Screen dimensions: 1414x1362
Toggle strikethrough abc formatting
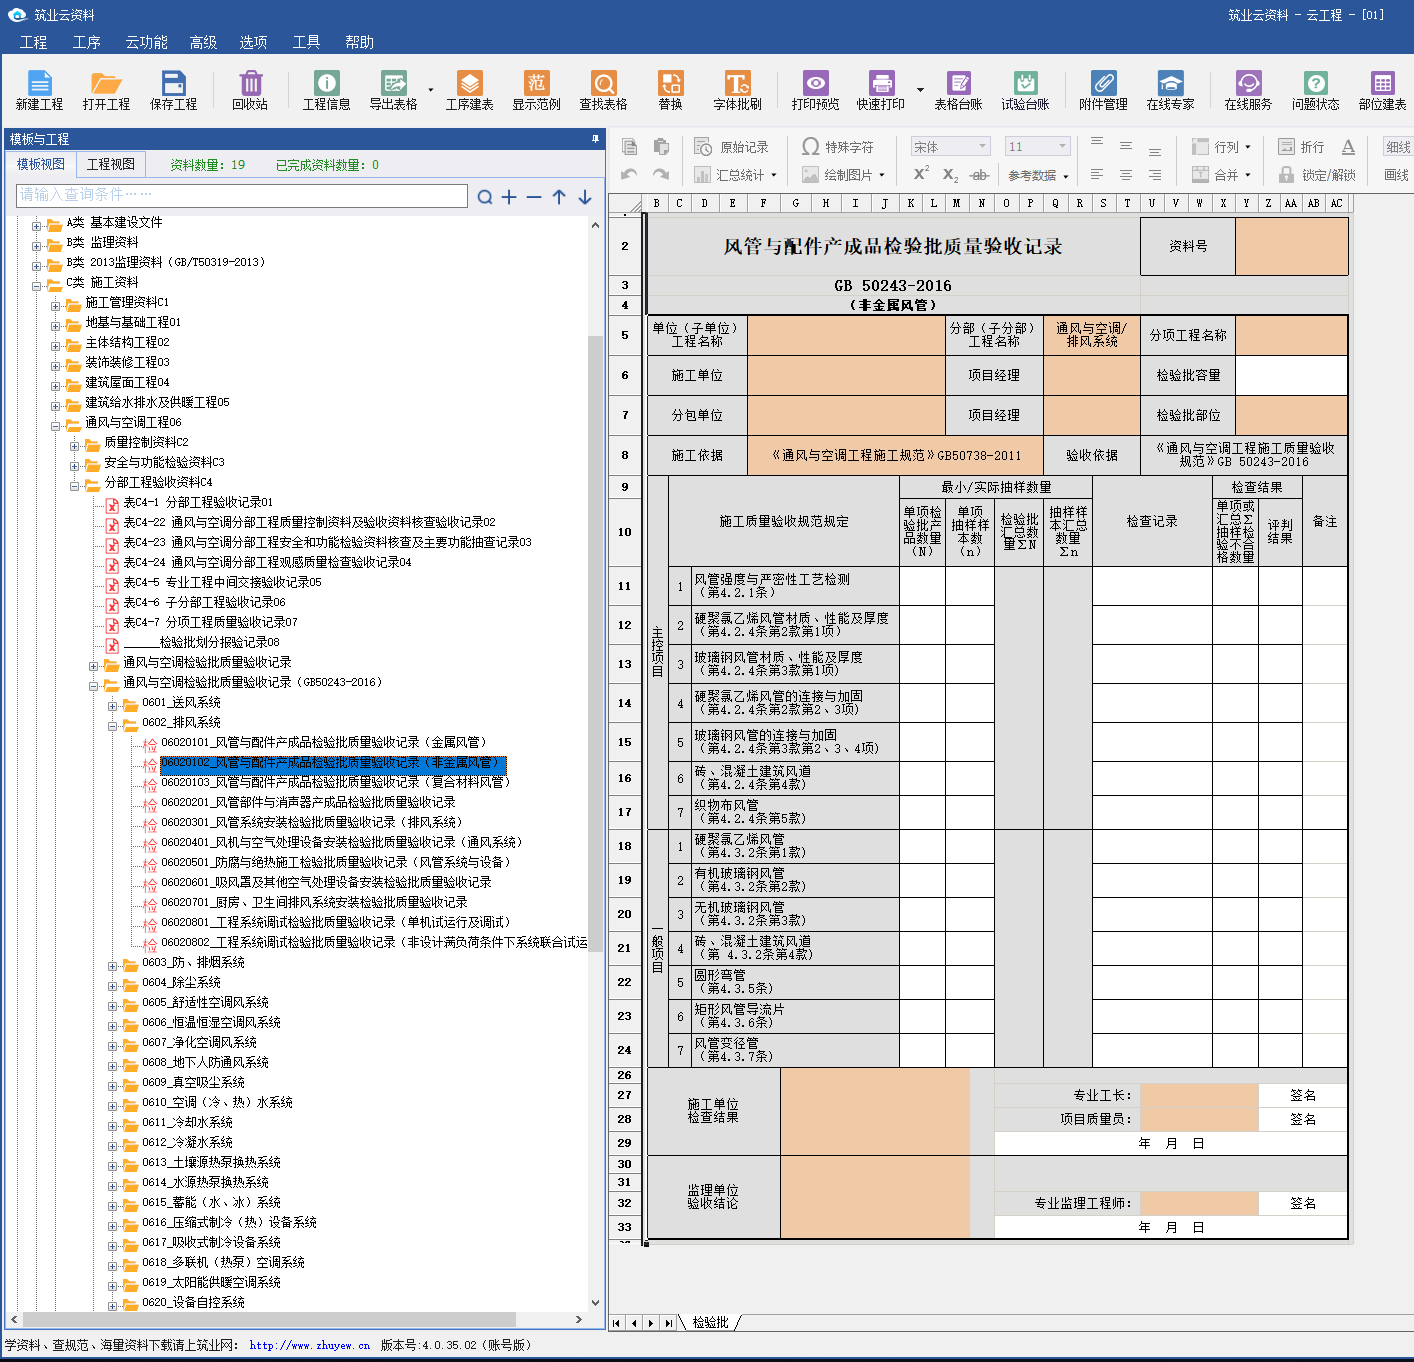point(980,175)
